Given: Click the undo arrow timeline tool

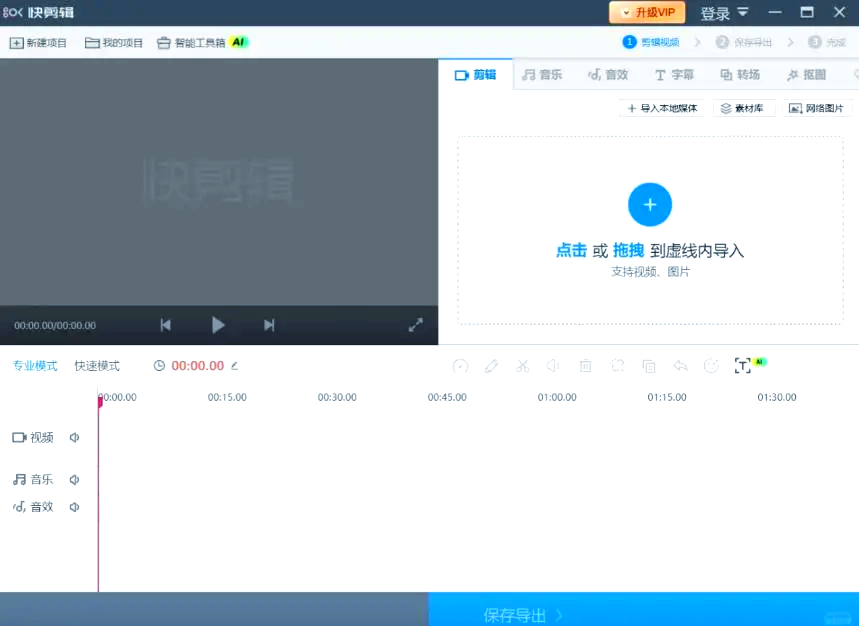Looking at the screenshot, I should tap(680, 366).
